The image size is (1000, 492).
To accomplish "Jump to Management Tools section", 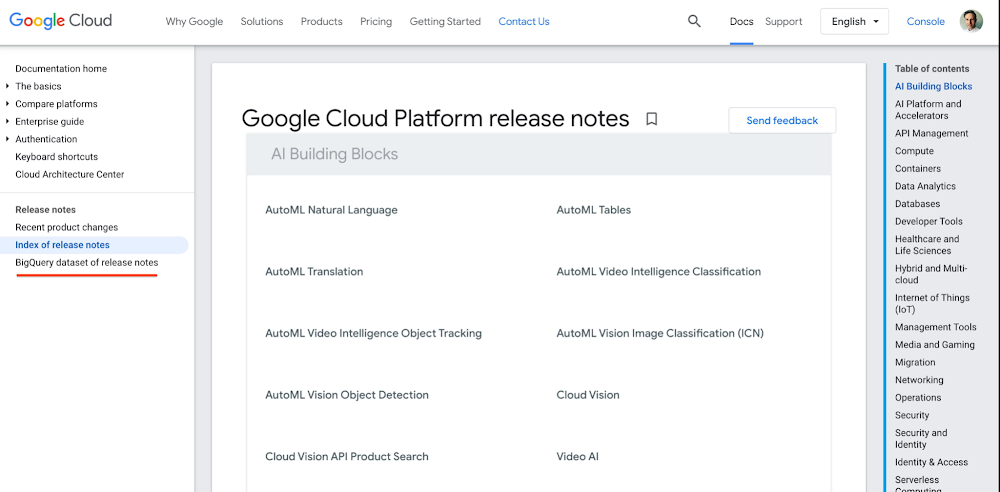I will (x=936, y=327).
